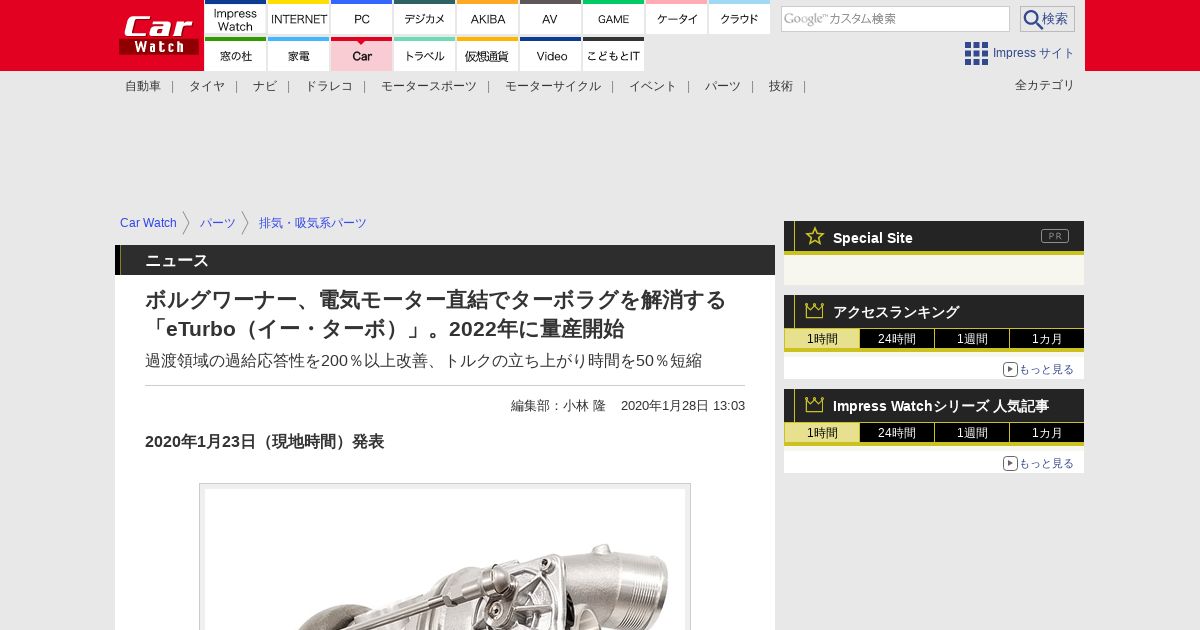
Task: Open the INTERNET Watch tab
Action: [299, 17]
